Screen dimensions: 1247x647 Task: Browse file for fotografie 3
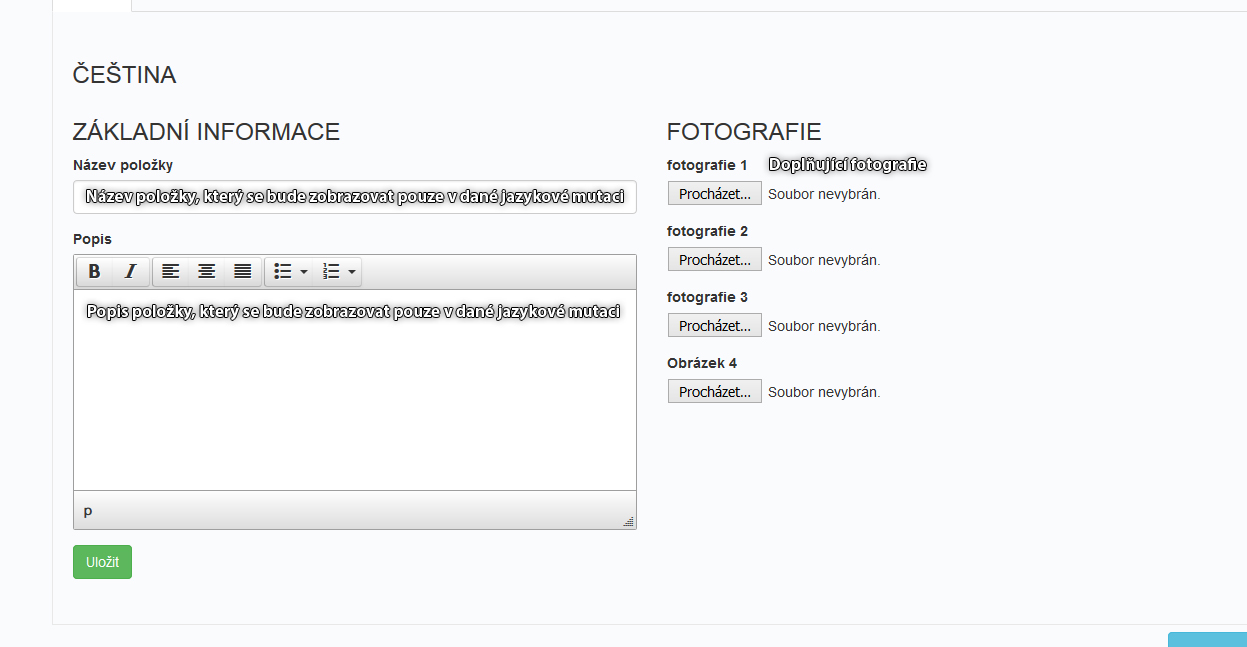tap(715, 326)
